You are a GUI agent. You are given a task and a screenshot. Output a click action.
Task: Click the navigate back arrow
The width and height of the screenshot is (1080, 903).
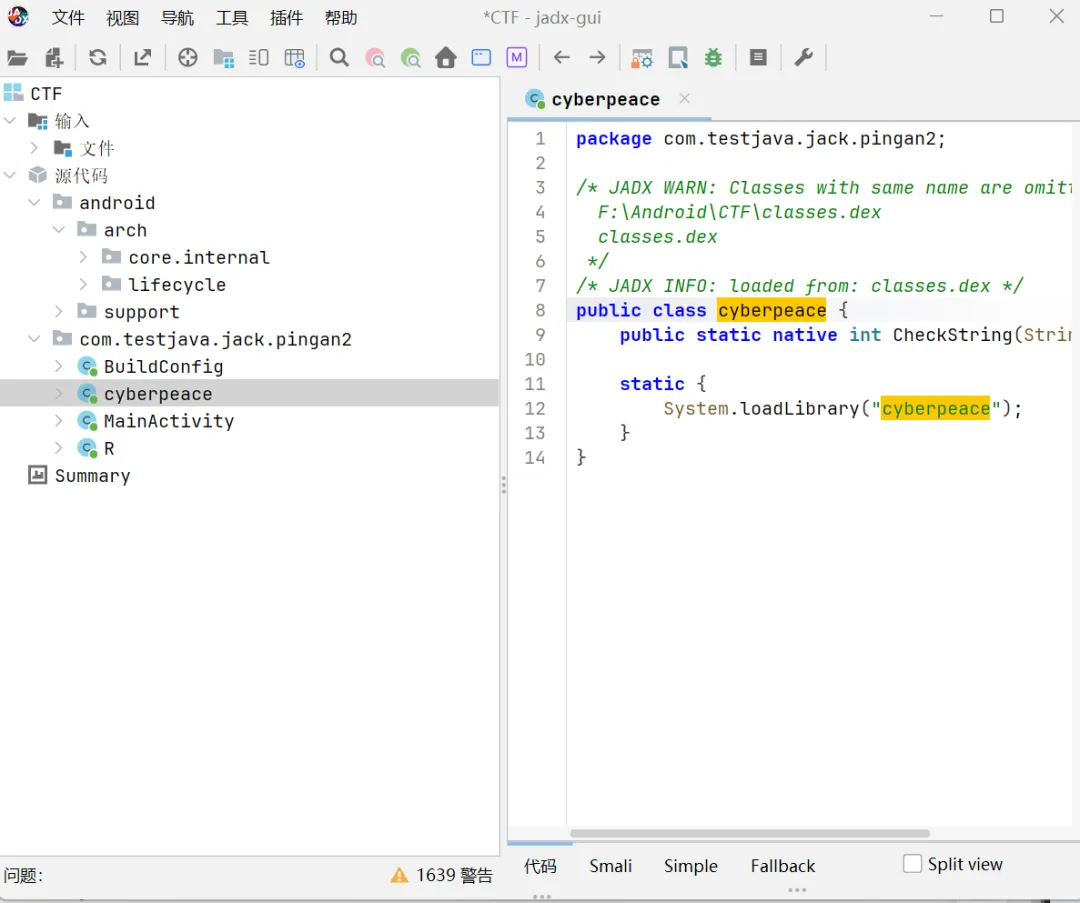[x=562, y=58]
